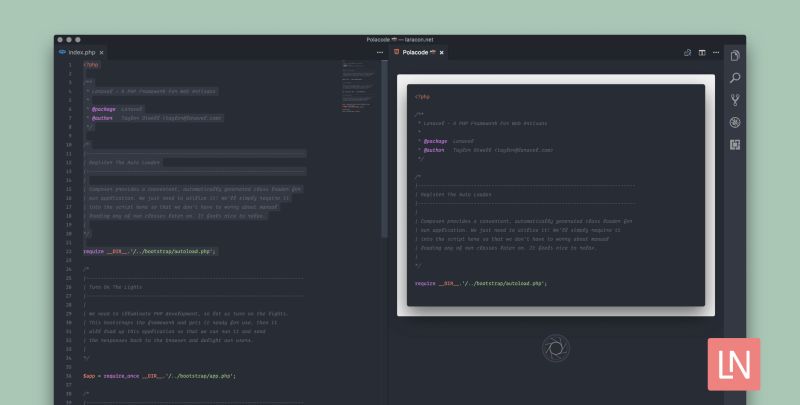Click the Polacode tab file icon
This screenshot has width=800, height=405.
tap(396, 52)
